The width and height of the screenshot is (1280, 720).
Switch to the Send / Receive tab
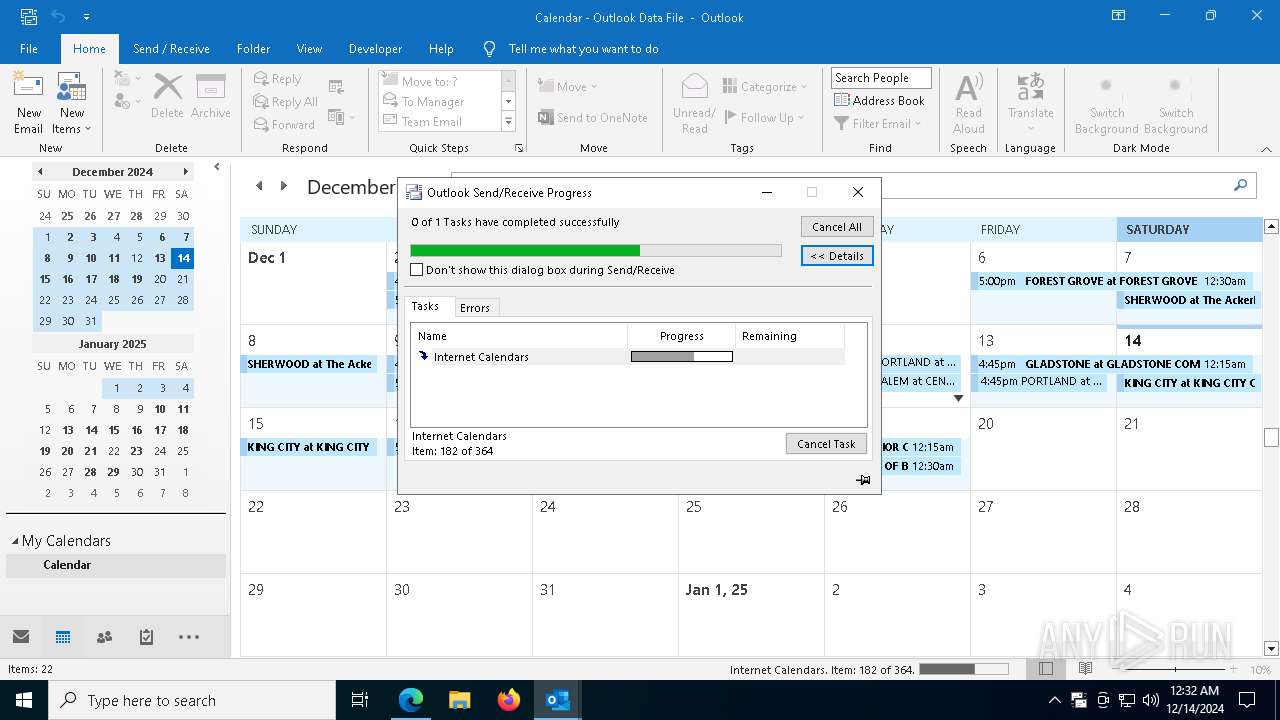[x=171, y=48]
